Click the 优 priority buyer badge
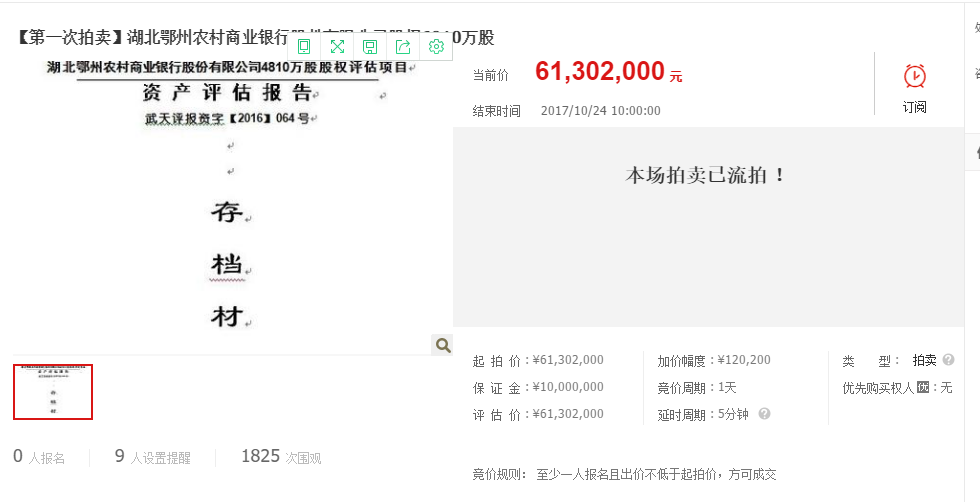The width and height of the screenshot is (980, 502). [923, 387]
